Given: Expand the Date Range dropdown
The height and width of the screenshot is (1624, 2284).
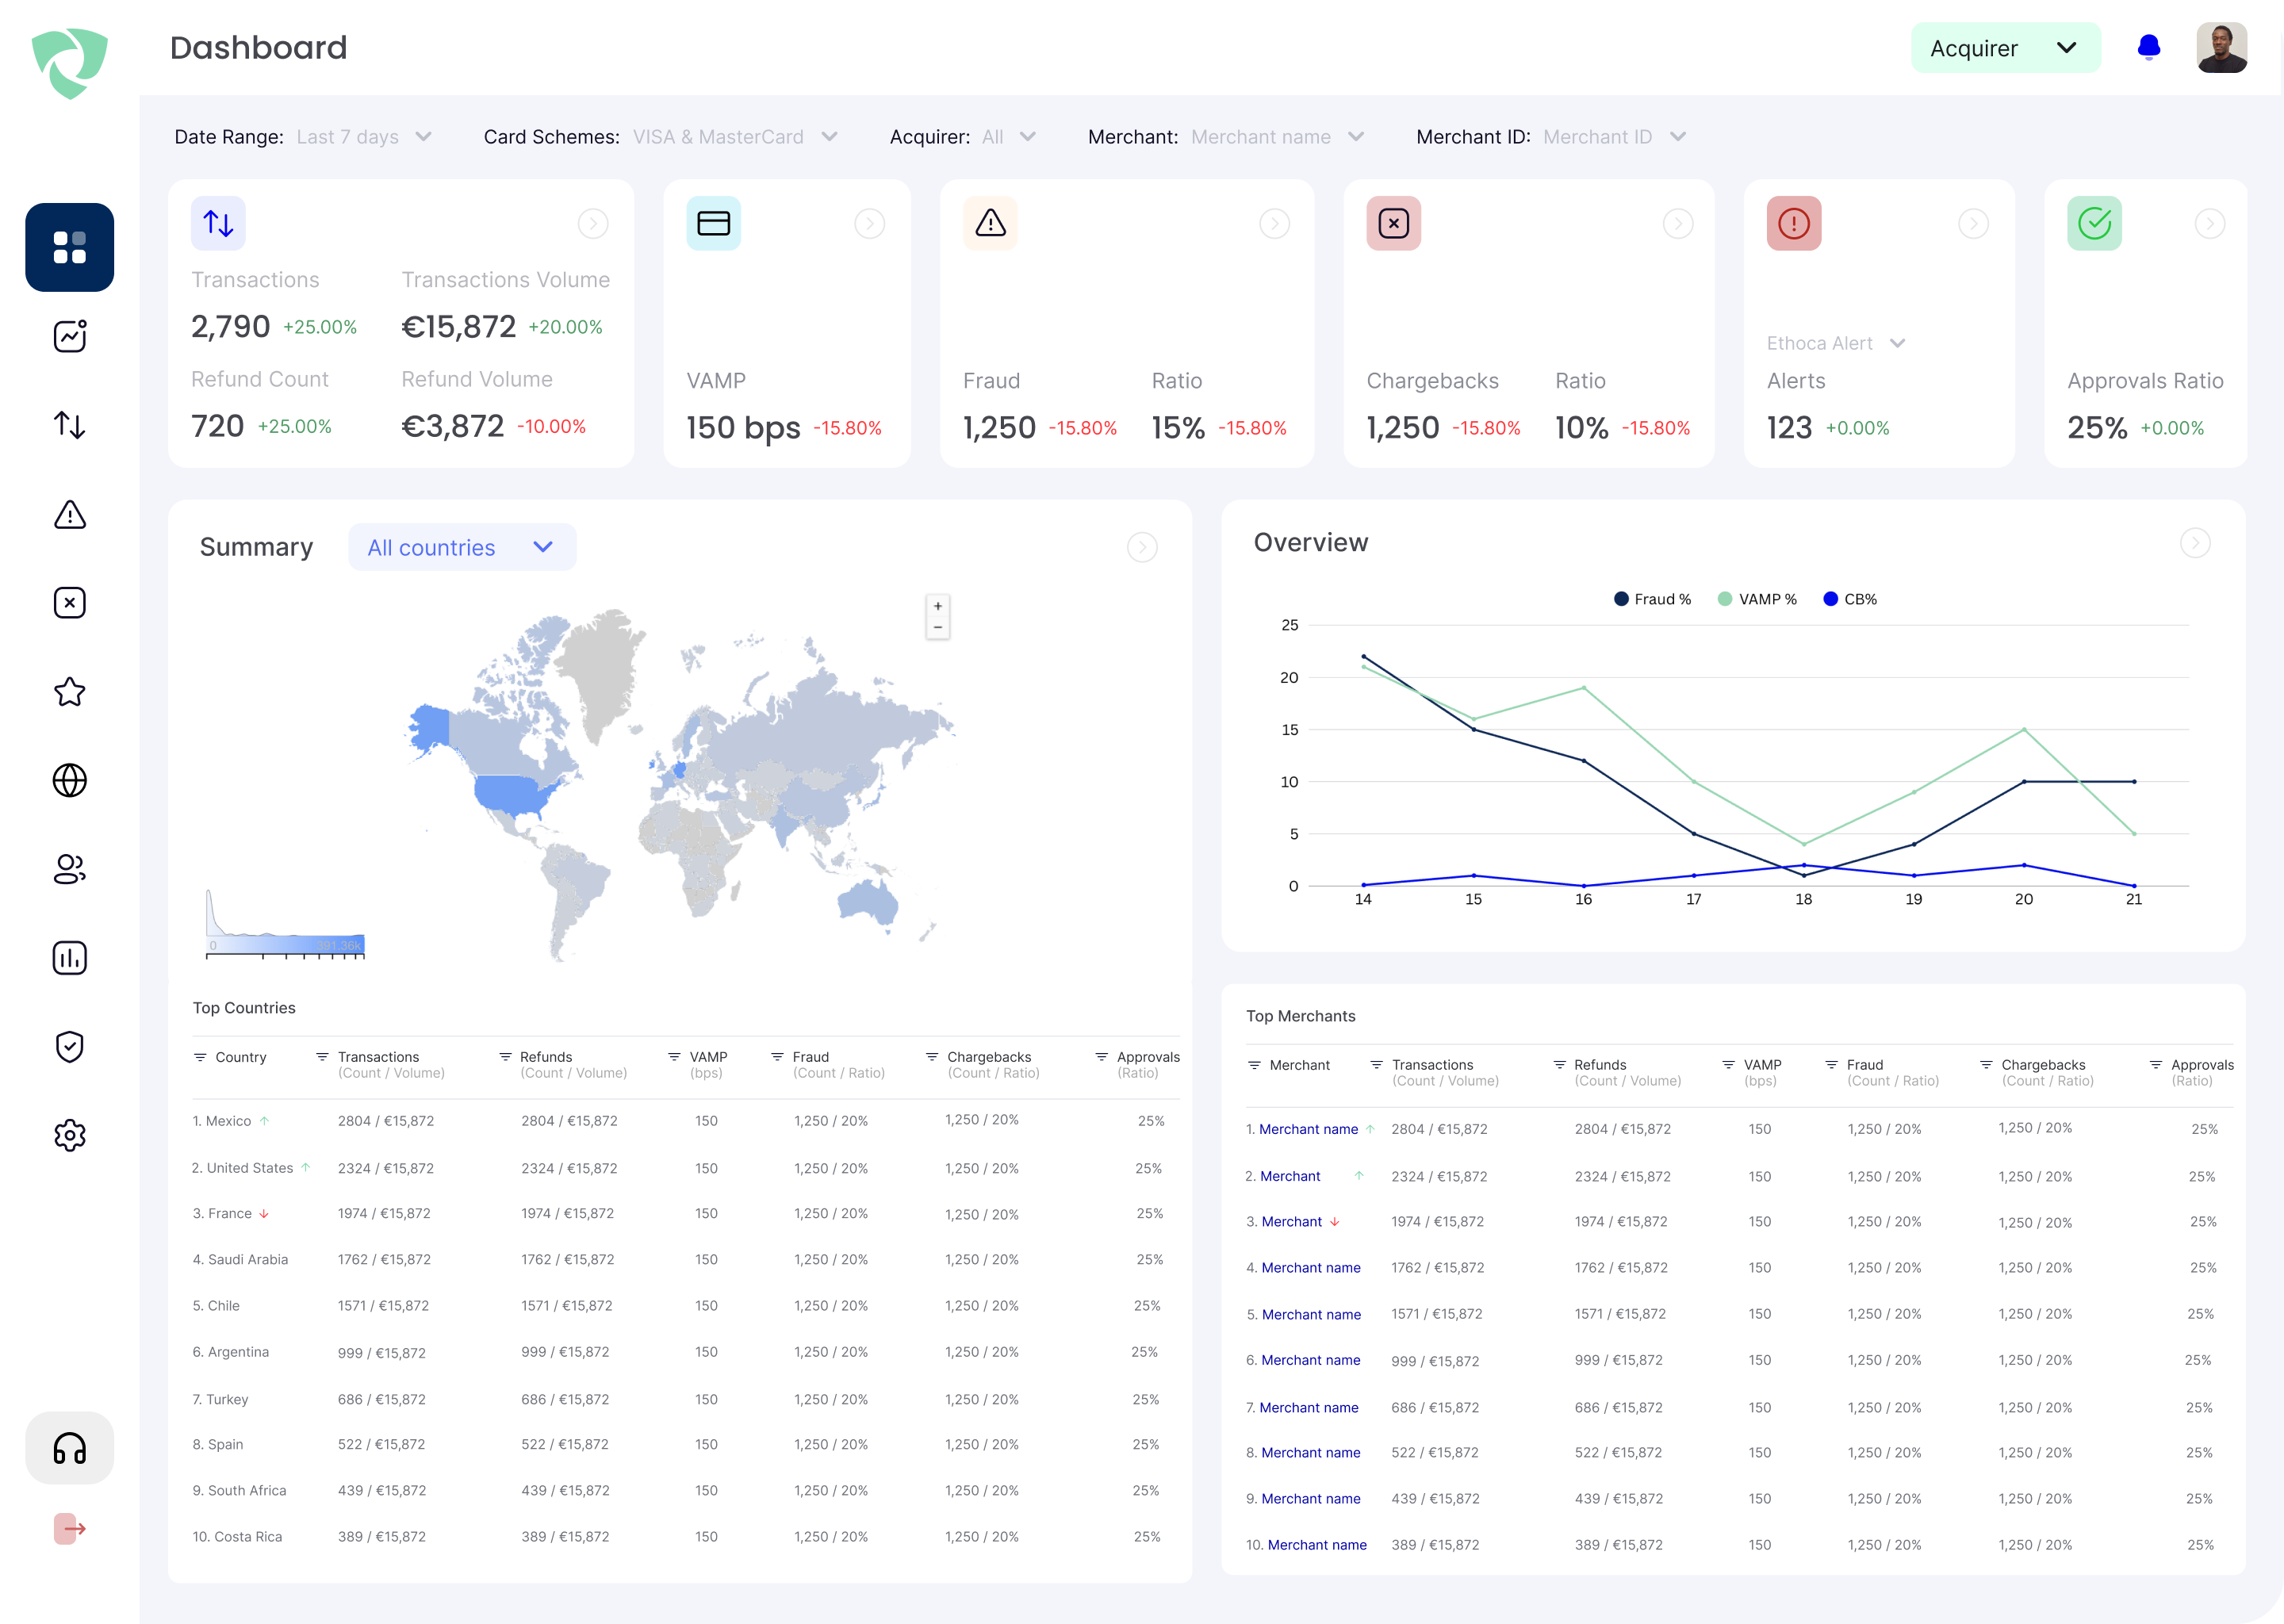Looking at the screenshot, I should (362, 137).
